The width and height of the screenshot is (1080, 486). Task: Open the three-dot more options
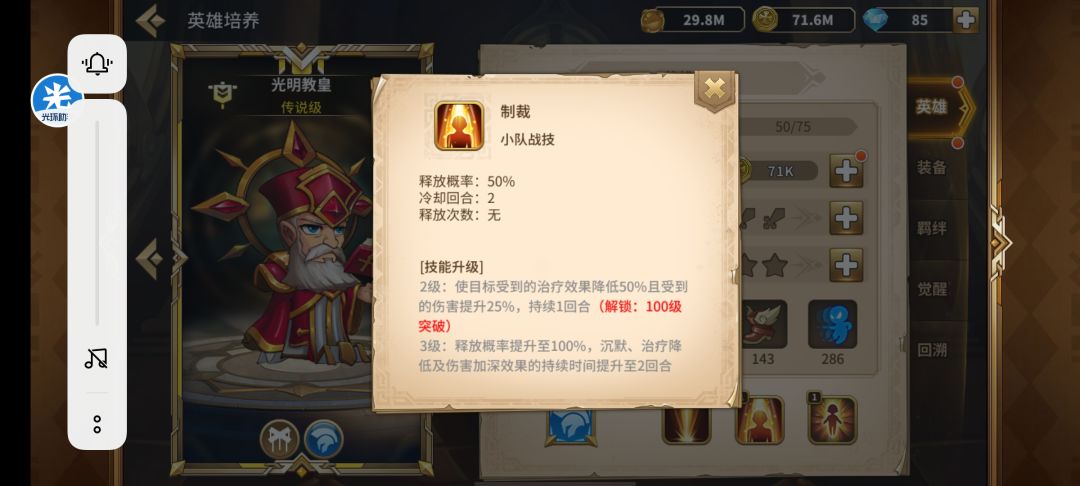[97, 424]
